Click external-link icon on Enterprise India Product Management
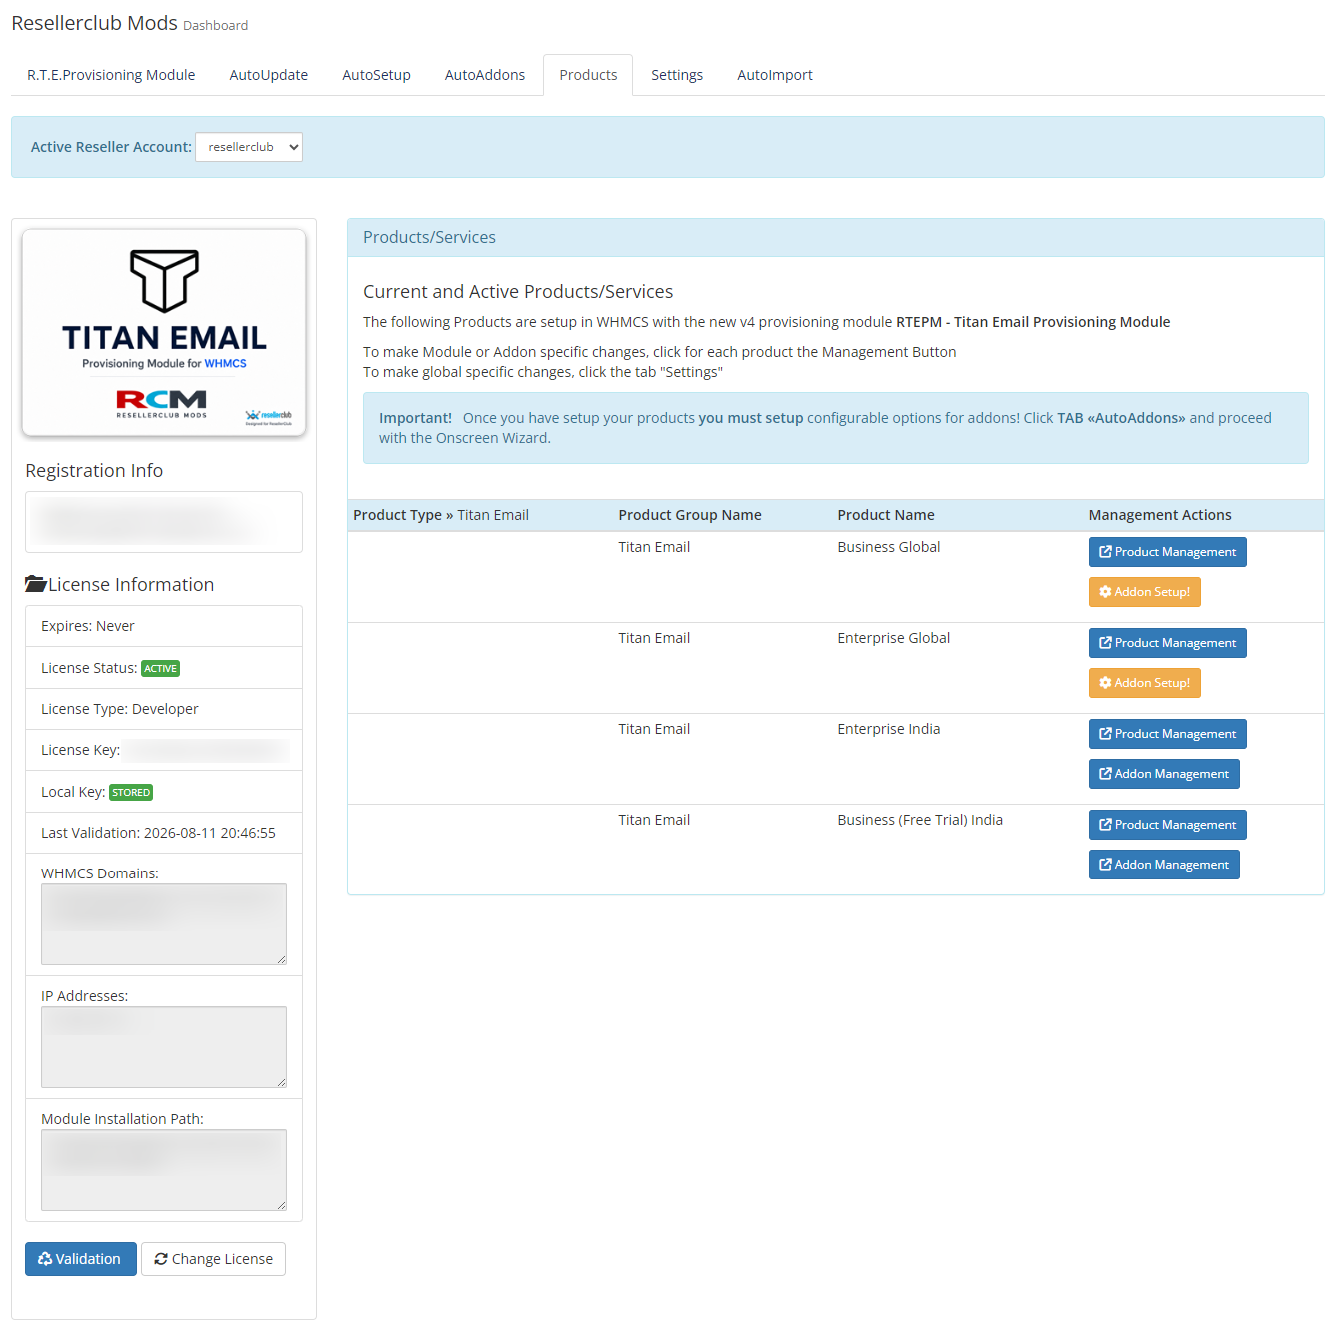Screen dimensions: 1340x1332 [1105, 734]
